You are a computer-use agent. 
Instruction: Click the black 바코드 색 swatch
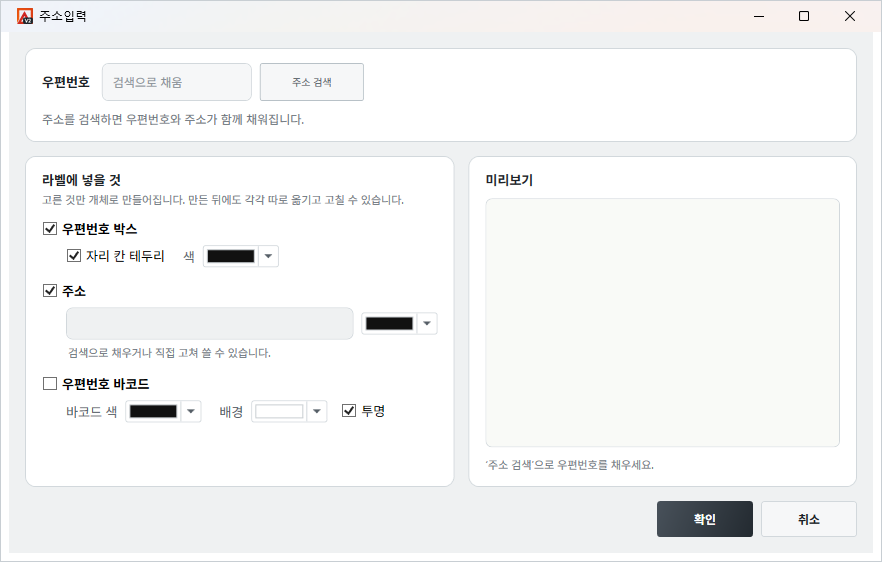153,411
